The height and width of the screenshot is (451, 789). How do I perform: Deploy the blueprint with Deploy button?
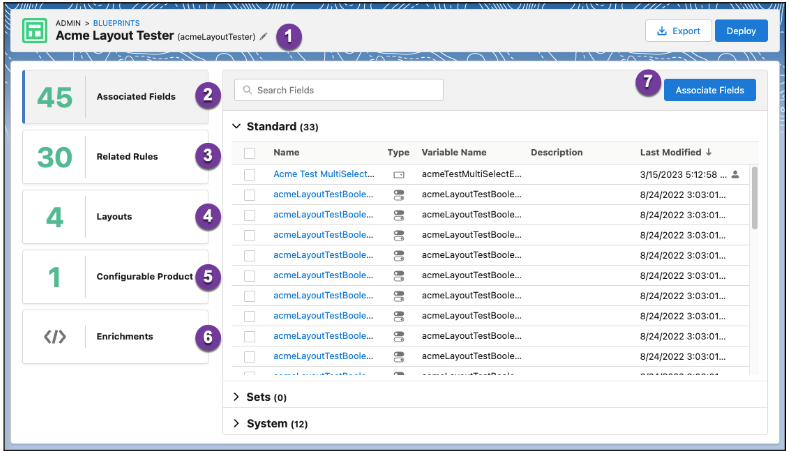coord(741,31)
